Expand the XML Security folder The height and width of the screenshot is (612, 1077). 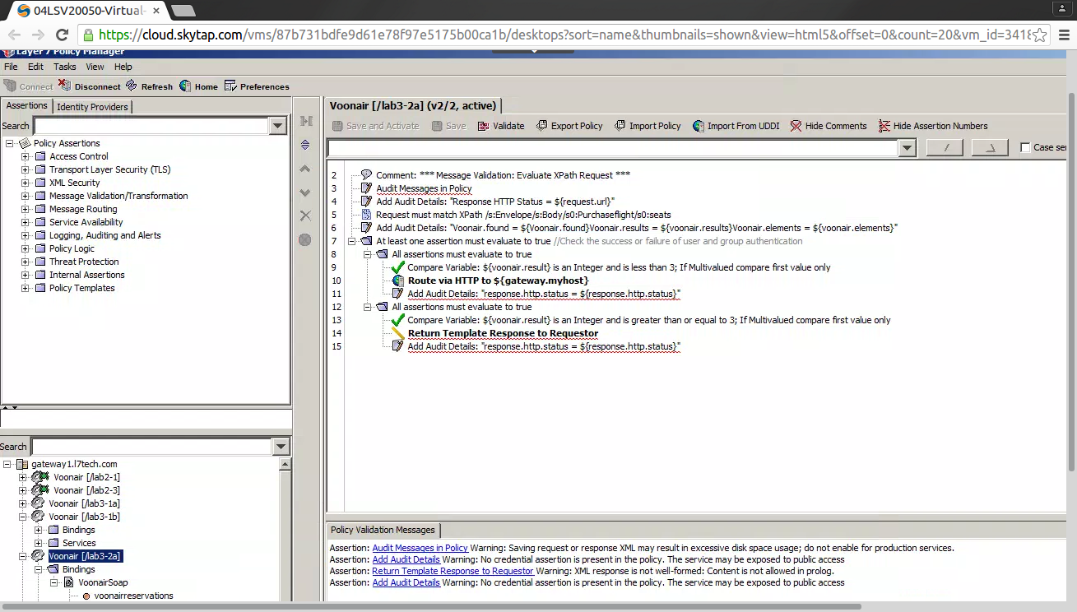click(25, 183)
